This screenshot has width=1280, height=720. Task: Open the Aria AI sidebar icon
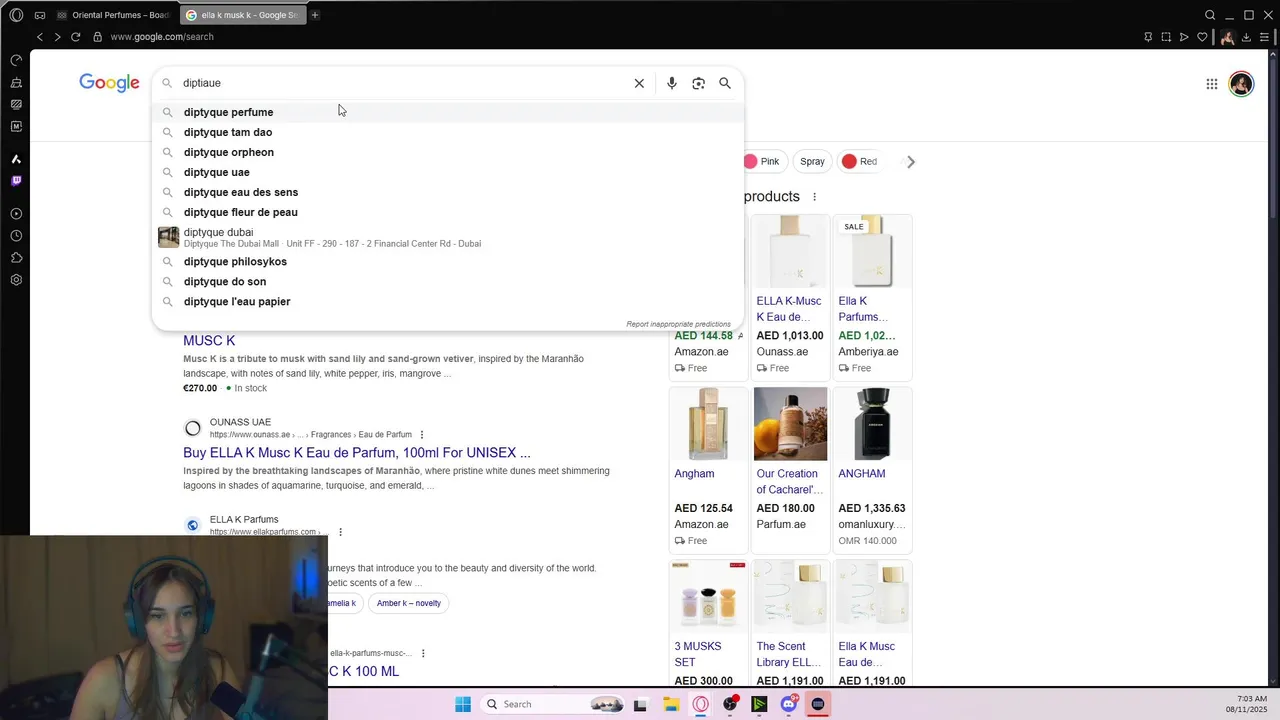16,159
